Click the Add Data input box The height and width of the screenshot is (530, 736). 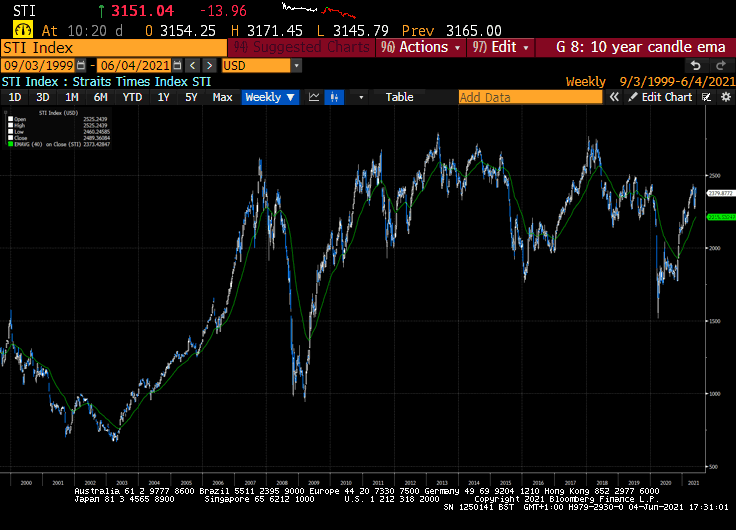tap(530, 97)
